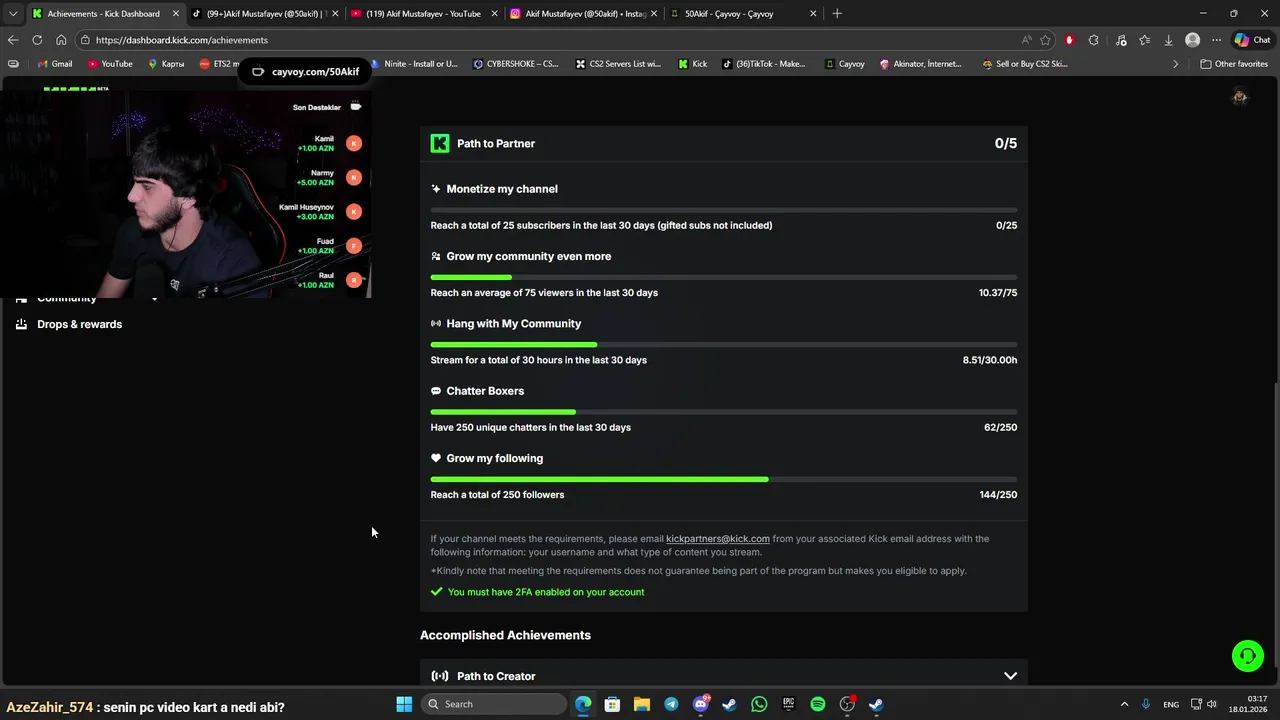Viewport: 1280px width, 720px height.
Task: Open the CYBERSHOKE bookmark
Action: pyautogui.click(x=516, y=64)
